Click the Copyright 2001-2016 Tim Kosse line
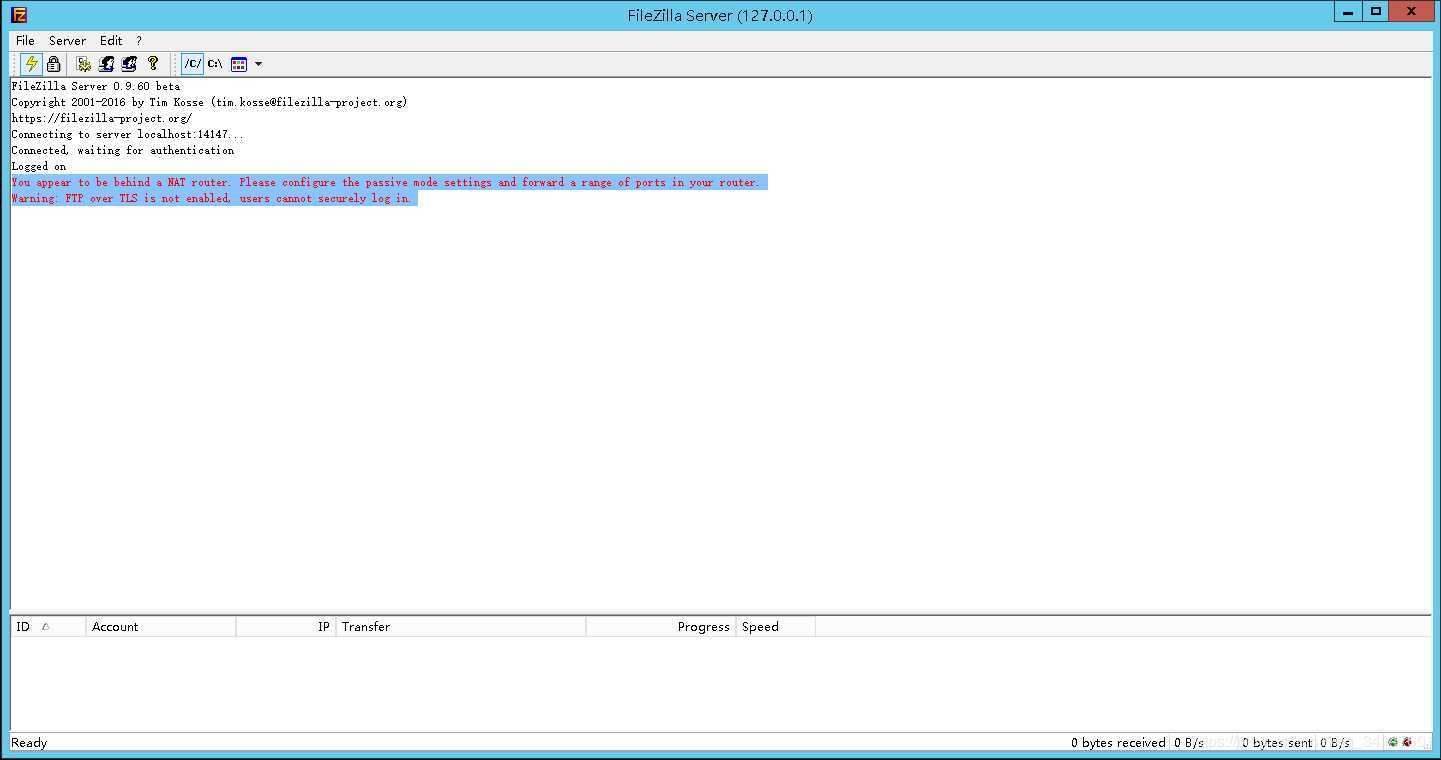Screen dimensions: 1441x760 [209, 102]
